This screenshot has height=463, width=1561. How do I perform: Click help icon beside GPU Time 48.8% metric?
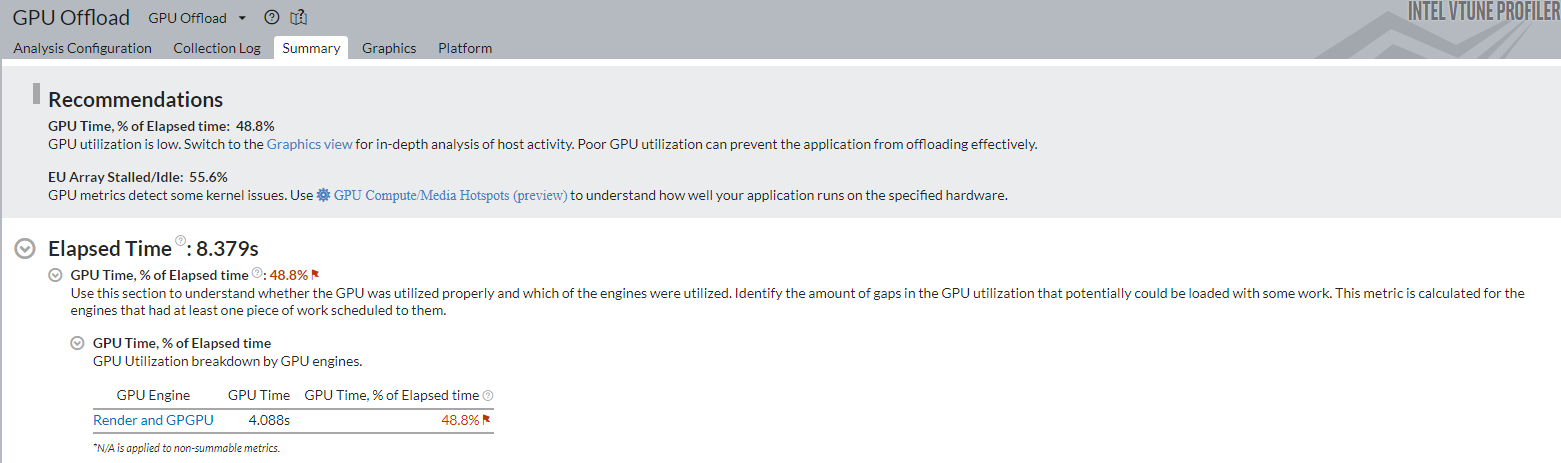click(257, 273)
